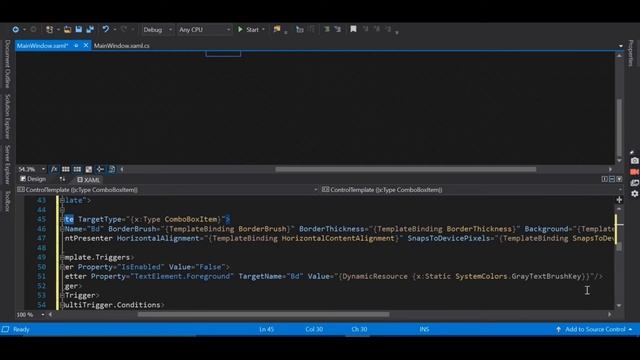Toggle the disable project code button

[x=112, y=169]
